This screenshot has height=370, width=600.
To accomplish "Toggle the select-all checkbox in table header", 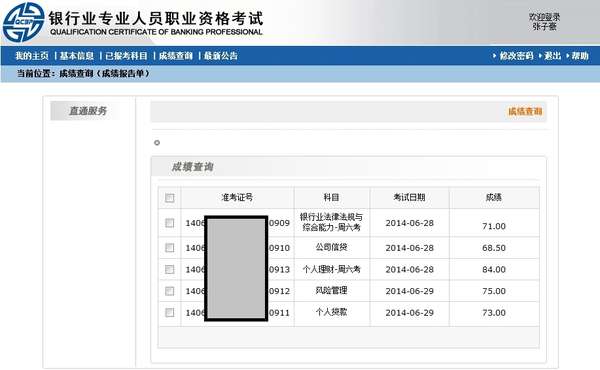I will 170,198.
